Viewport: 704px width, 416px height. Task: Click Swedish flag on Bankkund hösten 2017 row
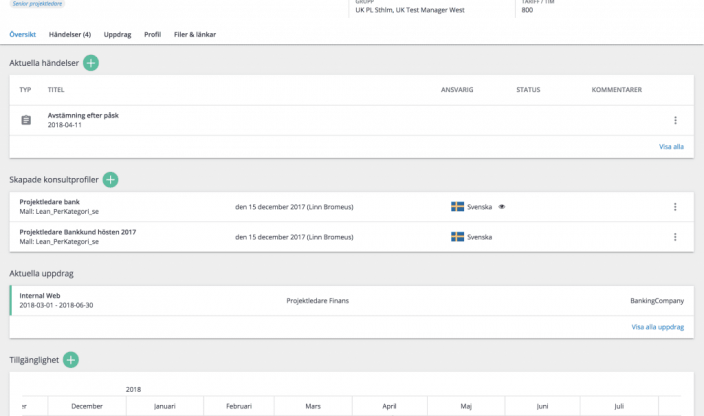pos(457,237)
